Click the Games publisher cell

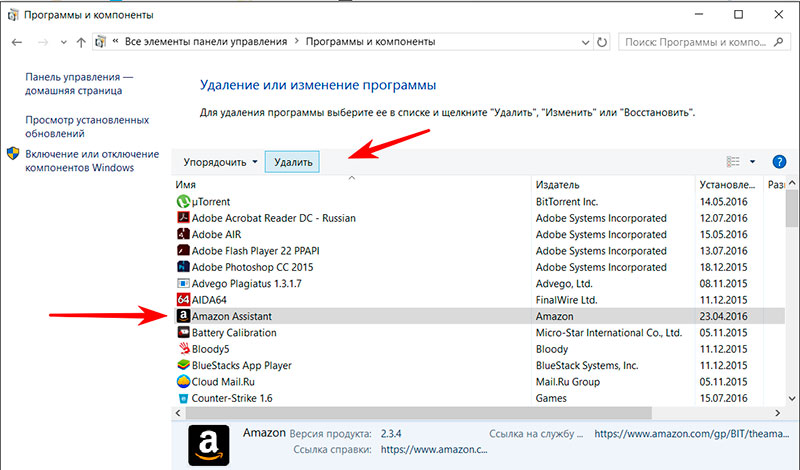click(551, 398)
